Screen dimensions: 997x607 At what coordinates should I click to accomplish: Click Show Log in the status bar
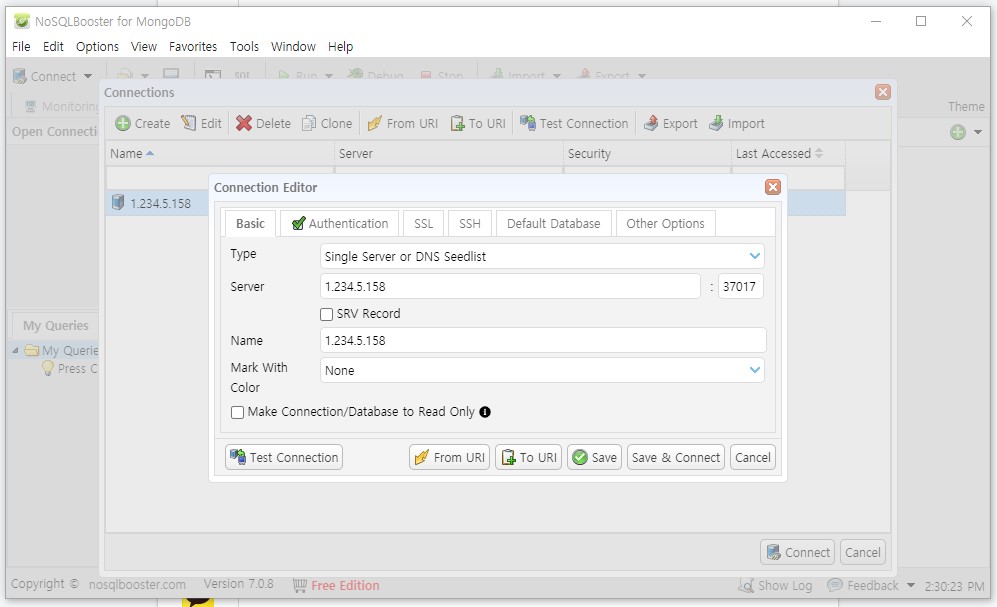775,585
